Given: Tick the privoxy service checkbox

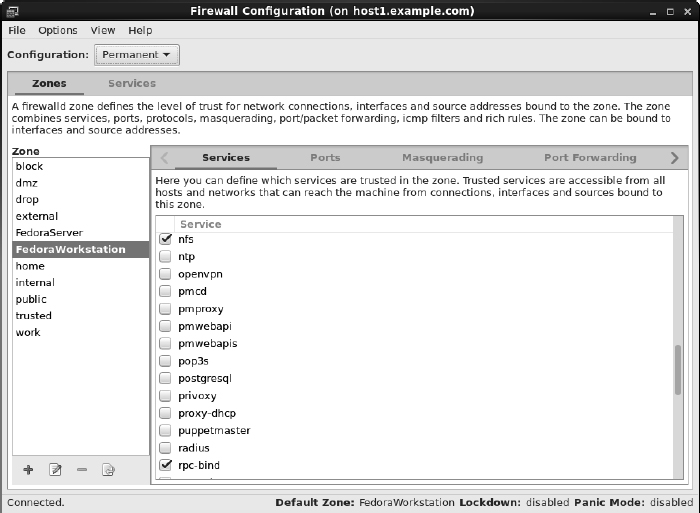Looking at the screenshot, I should (x=165, y=396).
